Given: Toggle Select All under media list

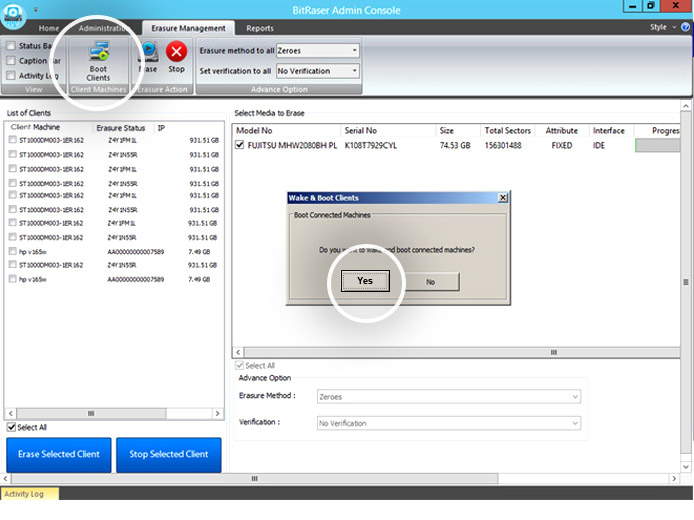Looking at the screenshot, I should click(x=239, y=366).
